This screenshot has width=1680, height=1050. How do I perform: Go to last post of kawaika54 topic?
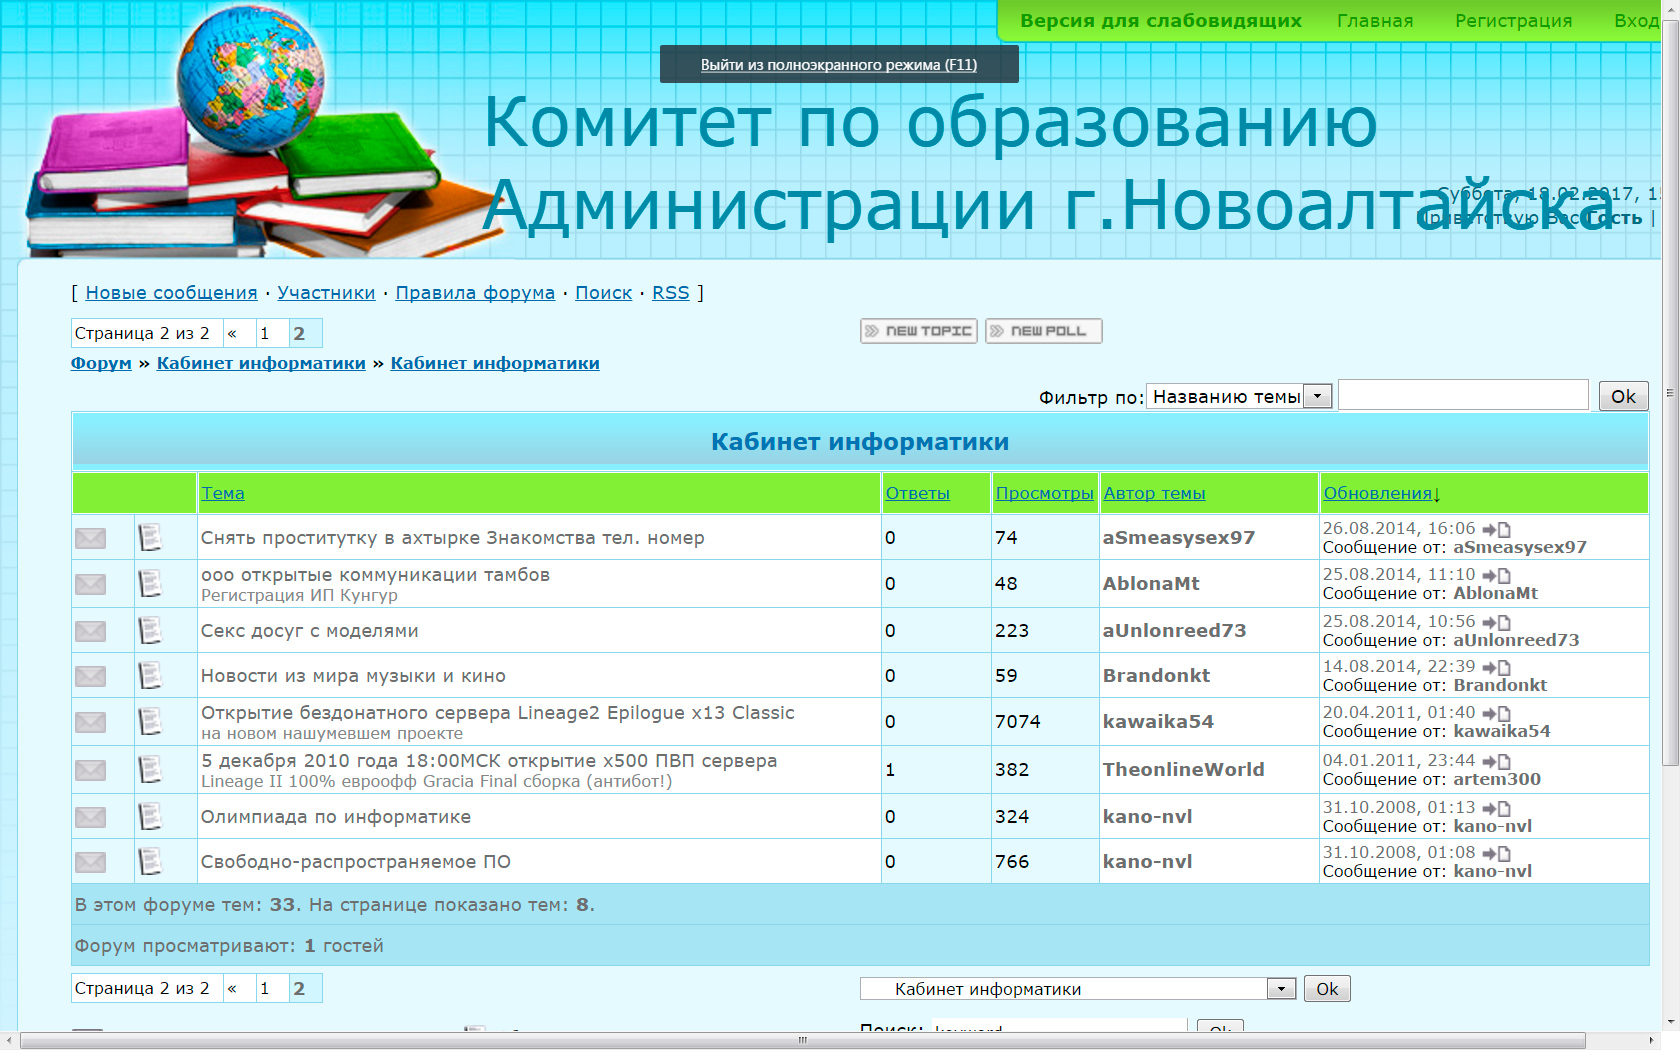[1496, 713]
